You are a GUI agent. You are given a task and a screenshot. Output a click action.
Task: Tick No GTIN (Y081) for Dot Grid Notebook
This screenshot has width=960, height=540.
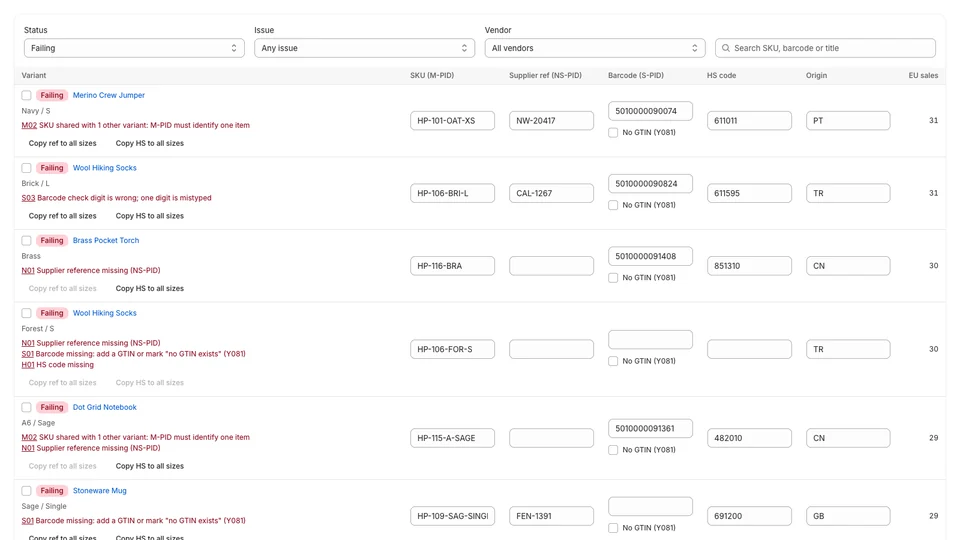pos(613,450)
